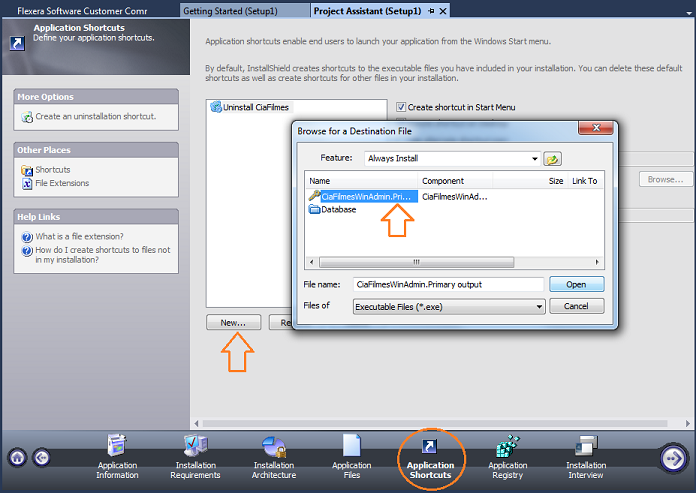The image size is (696, 493).
Task: Click the disabled Browse... button
Action: pyautogui.click(x=665, y=179)
